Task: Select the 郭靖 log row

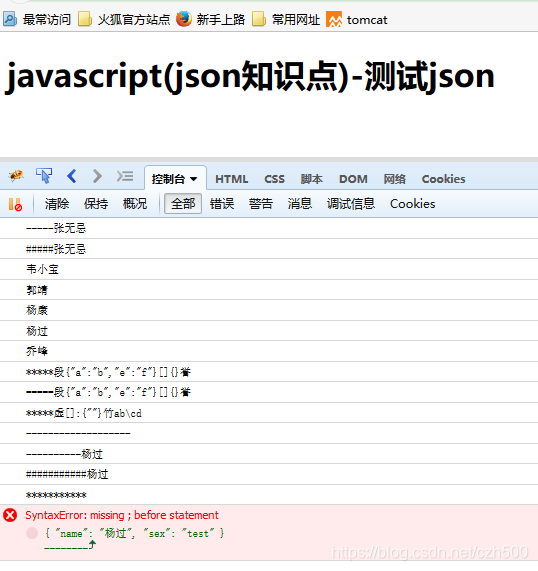Action: [269, 290]
